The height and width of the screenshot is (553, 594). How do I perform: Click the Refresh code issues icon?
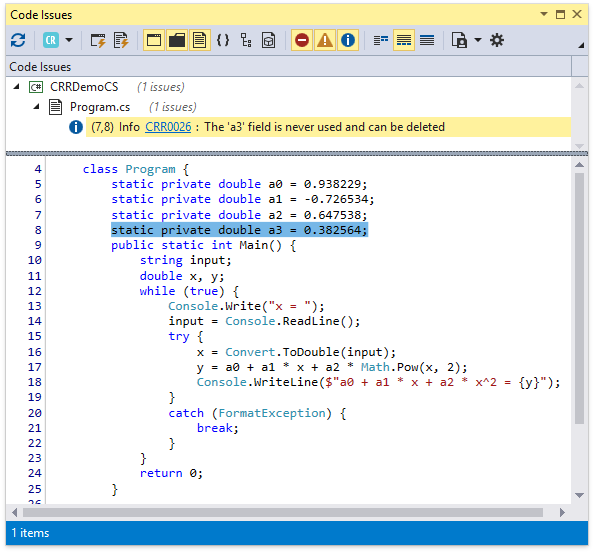[18, 40]
